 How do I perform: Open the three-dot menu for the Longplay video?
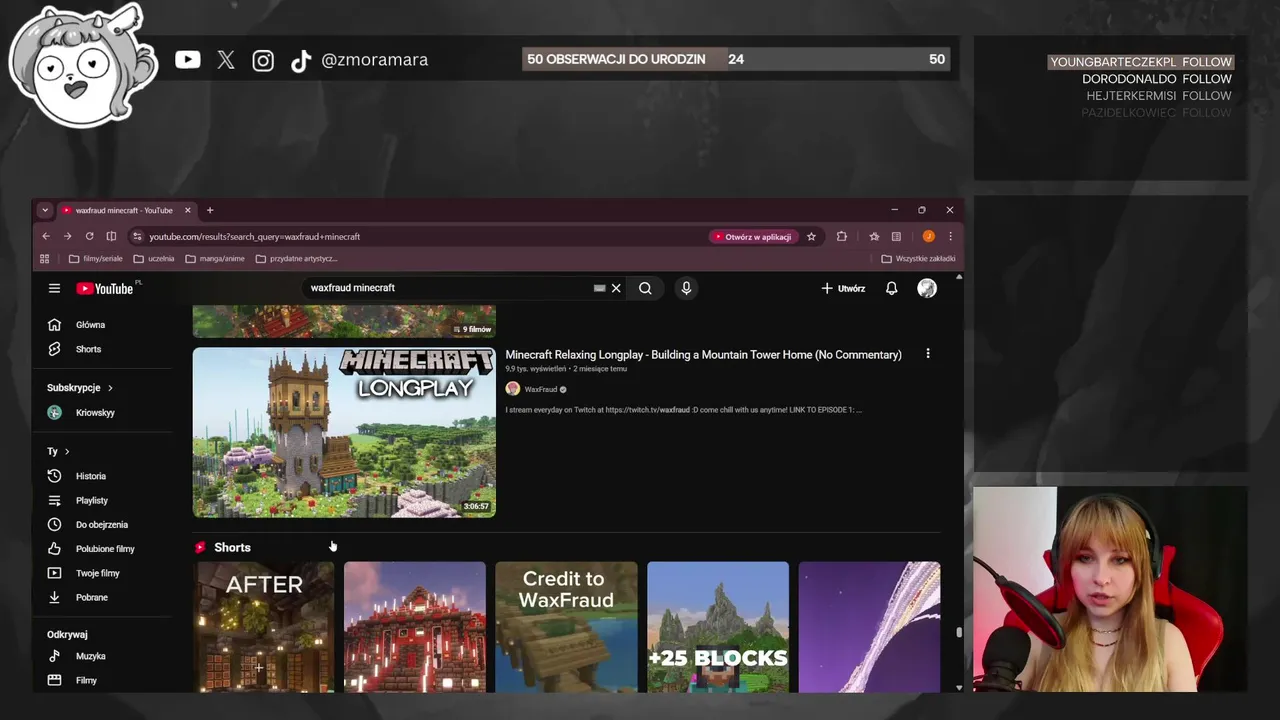[x=928, y=354]
